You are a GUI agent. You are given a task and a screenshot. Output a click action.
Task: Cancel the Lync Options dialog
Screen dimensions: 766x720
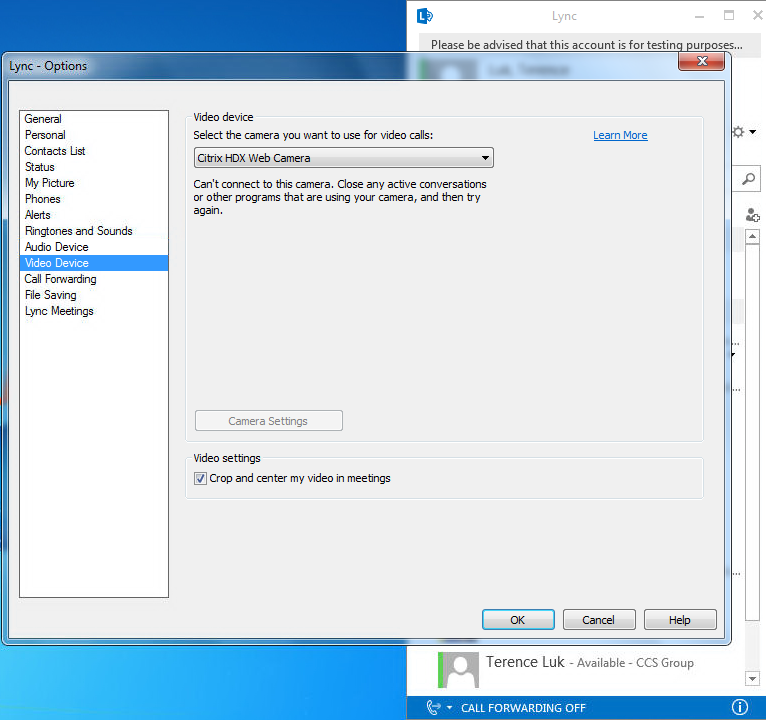(x=599, y=619)
